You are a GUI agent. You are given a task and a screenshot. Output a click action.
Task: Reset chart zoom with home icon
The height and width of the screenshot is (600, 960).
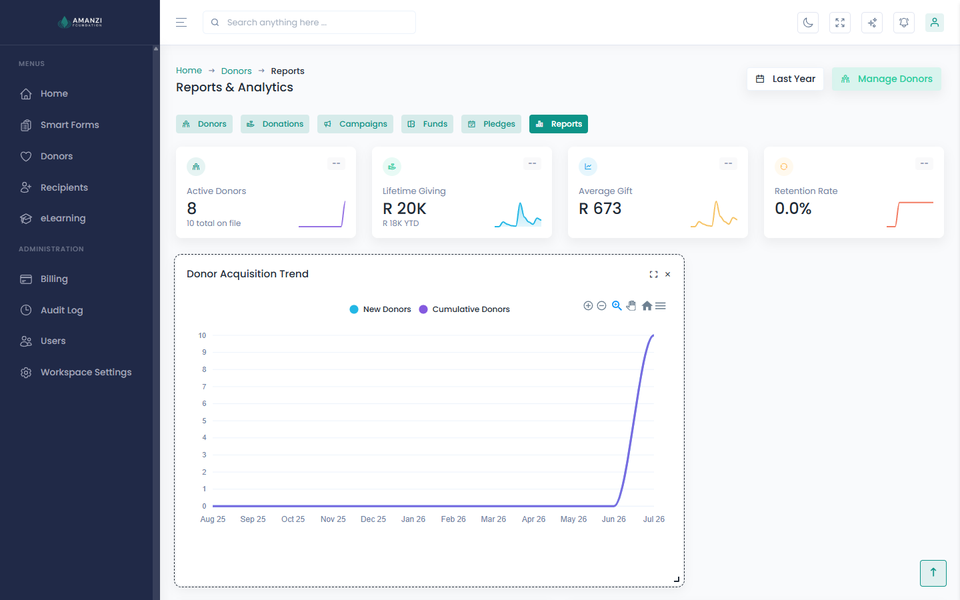(x=647, y=306)
